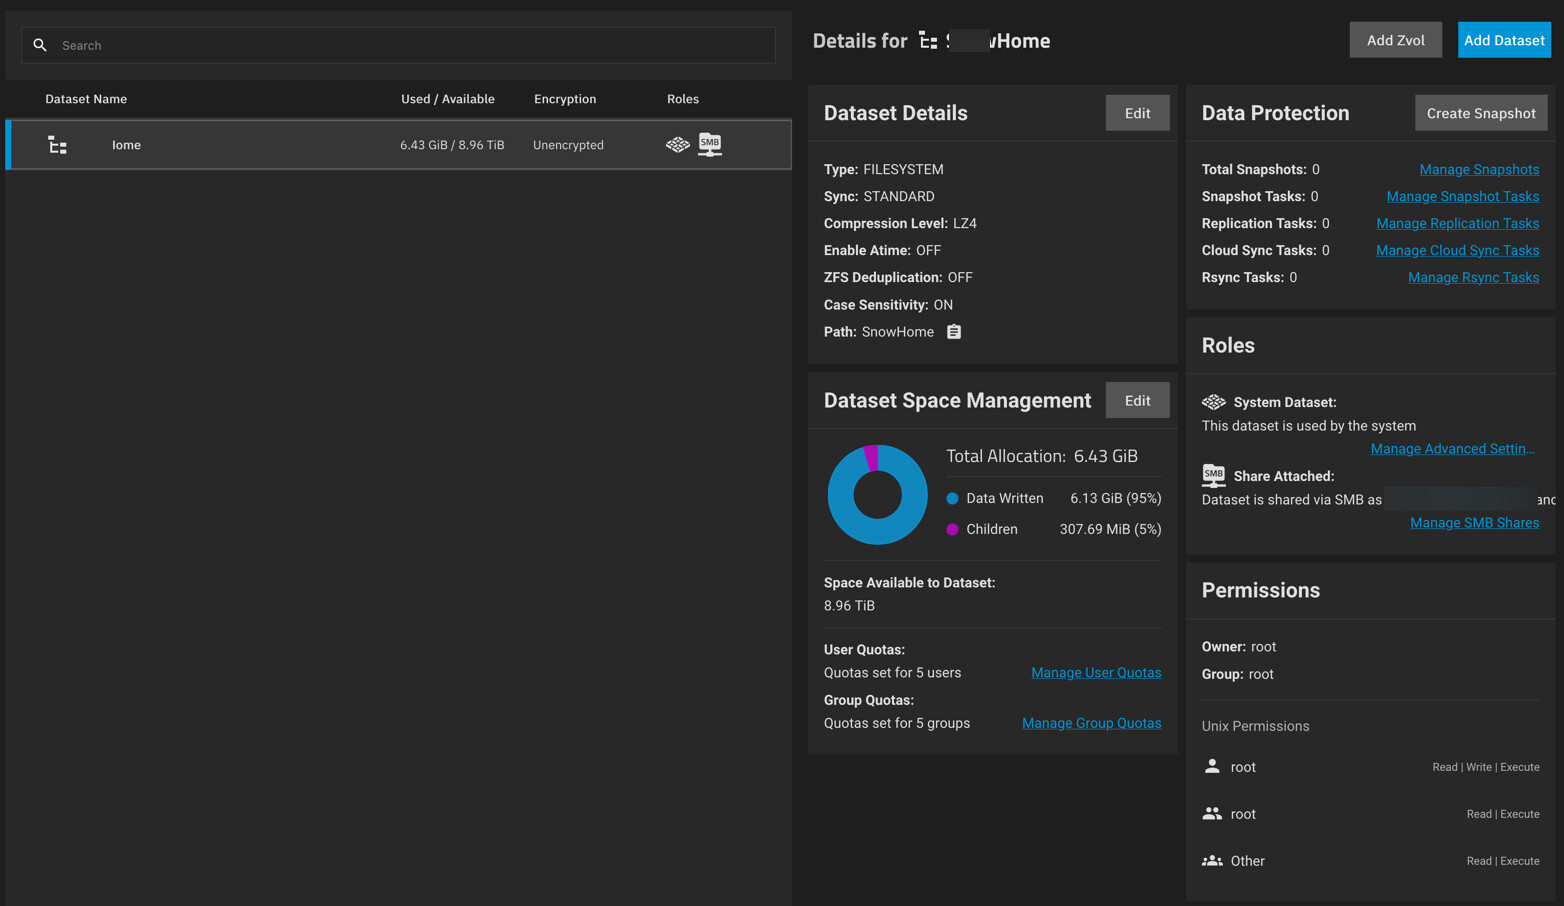Open Manage Replication Tasks link
1564x906 pixels.
click(x=1456, y=224)
